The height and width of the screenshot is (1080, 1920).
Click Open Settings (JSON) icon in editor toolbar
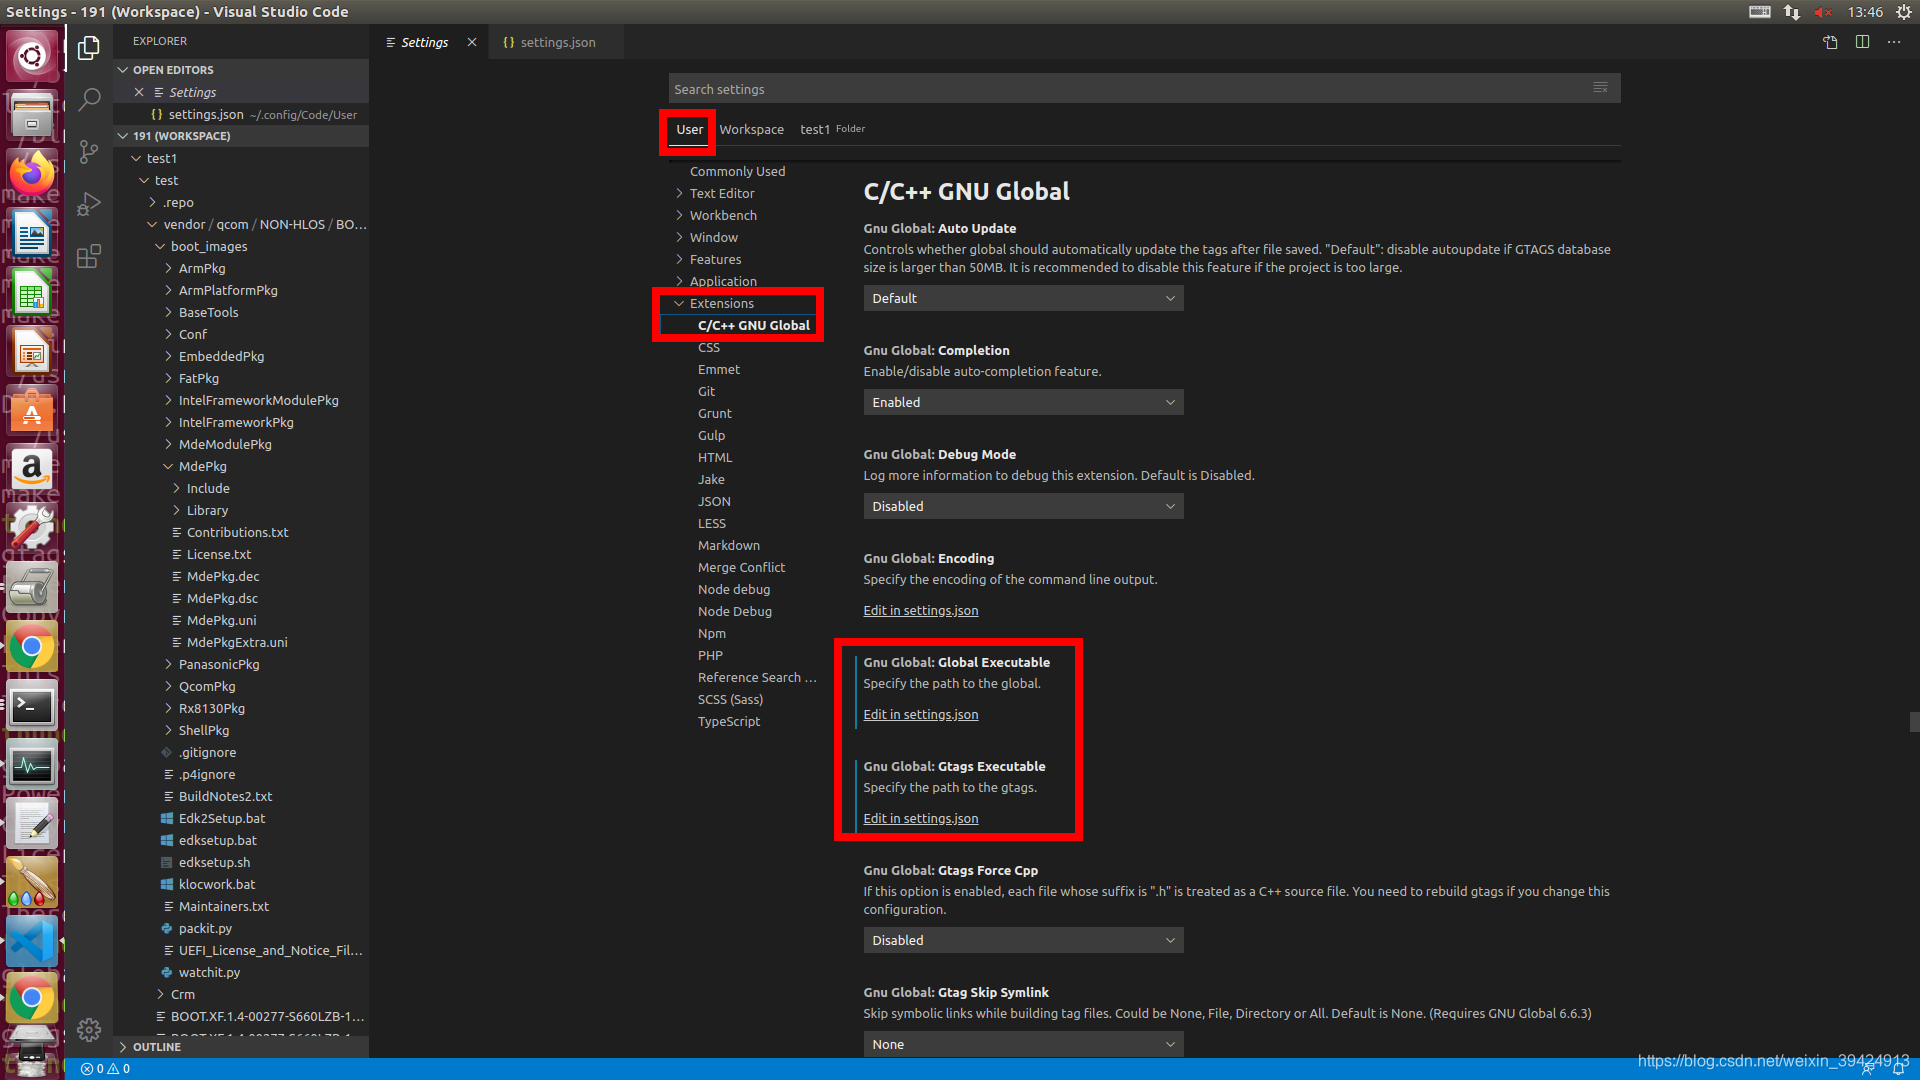coord(1830,42)
